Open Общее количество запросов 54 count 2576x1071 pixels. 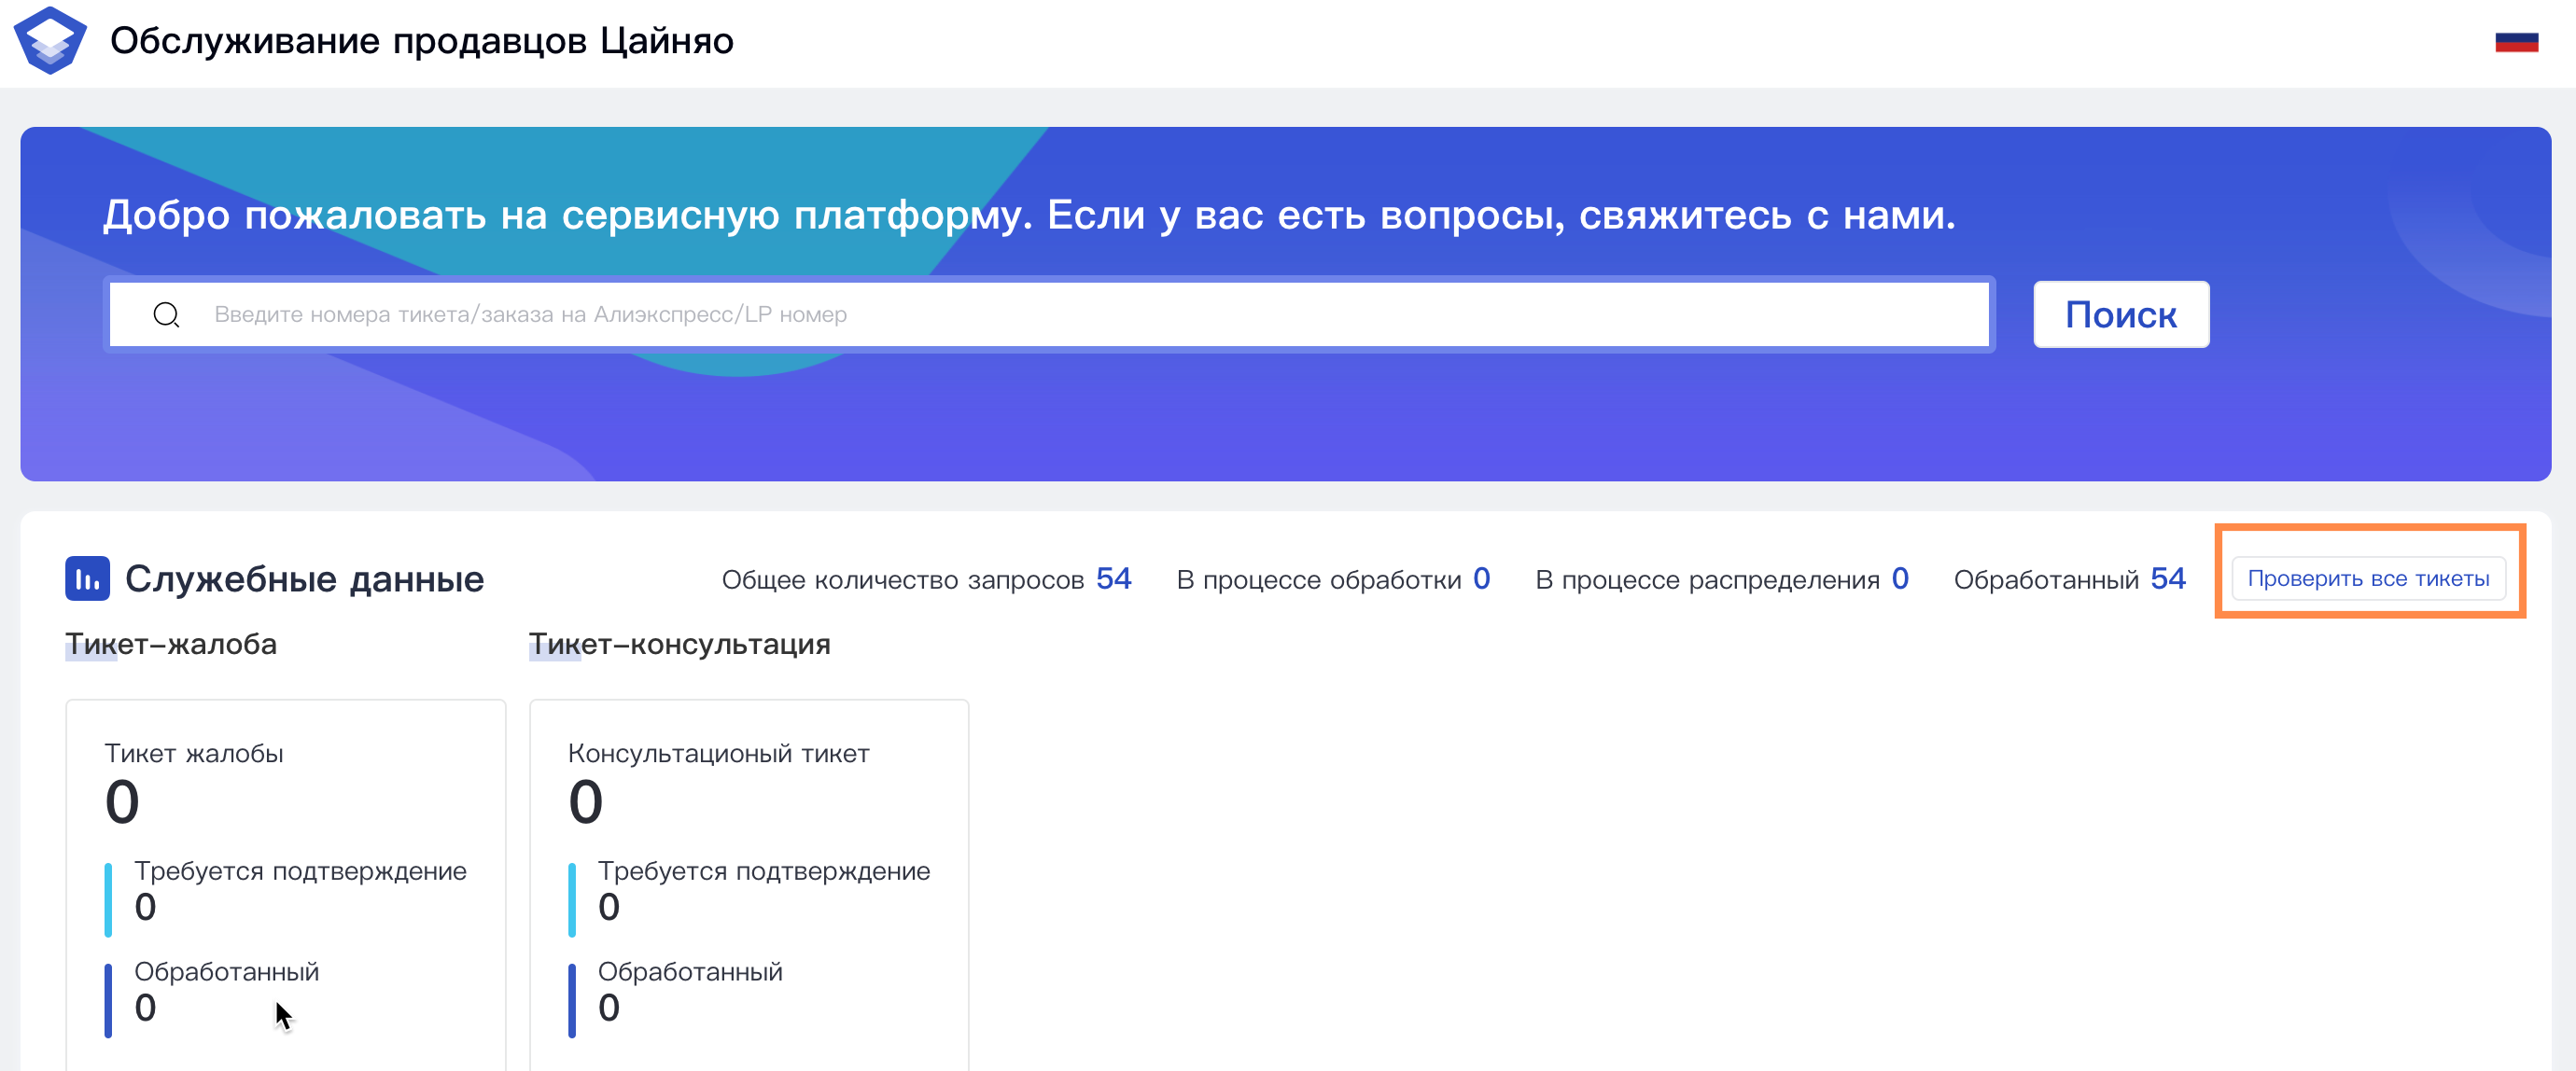(1113, 579)
